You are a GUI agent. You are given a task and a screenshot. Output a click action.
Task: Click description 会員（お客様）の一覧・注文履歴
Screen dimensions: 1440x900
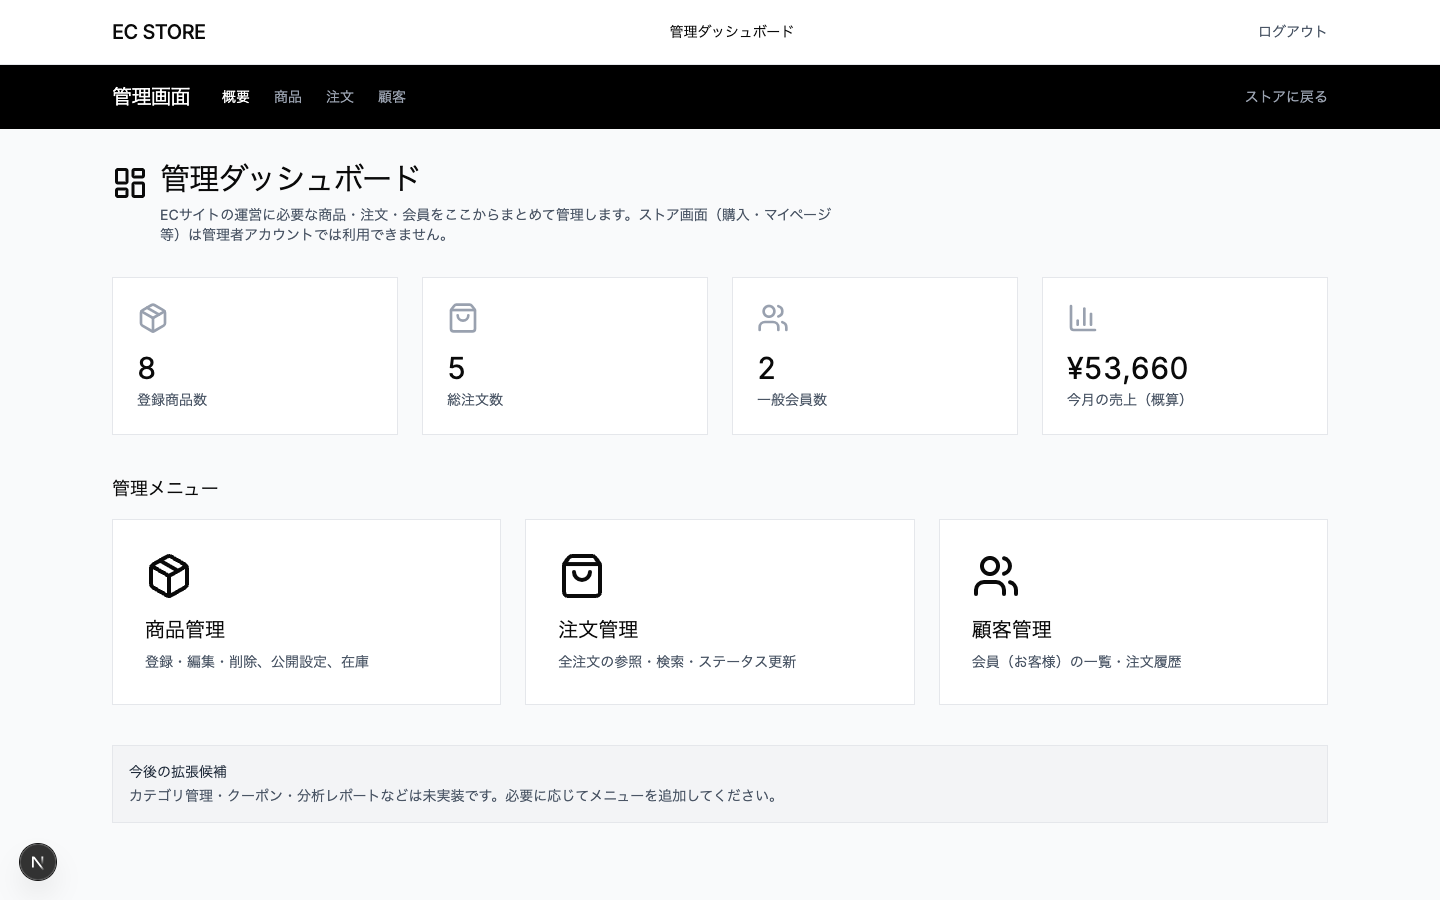pyautogui.click(x=1077, y=662)
